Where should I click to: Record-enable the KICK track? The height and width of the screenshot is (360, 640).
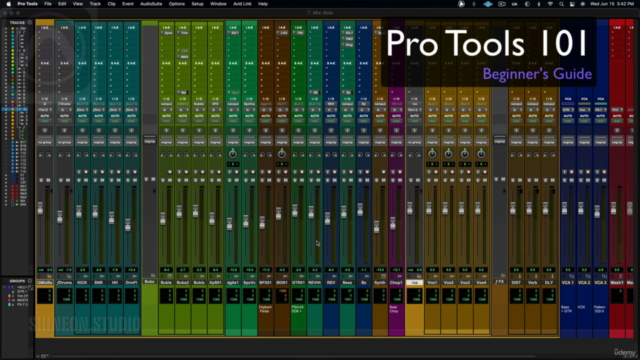(86, 172)
